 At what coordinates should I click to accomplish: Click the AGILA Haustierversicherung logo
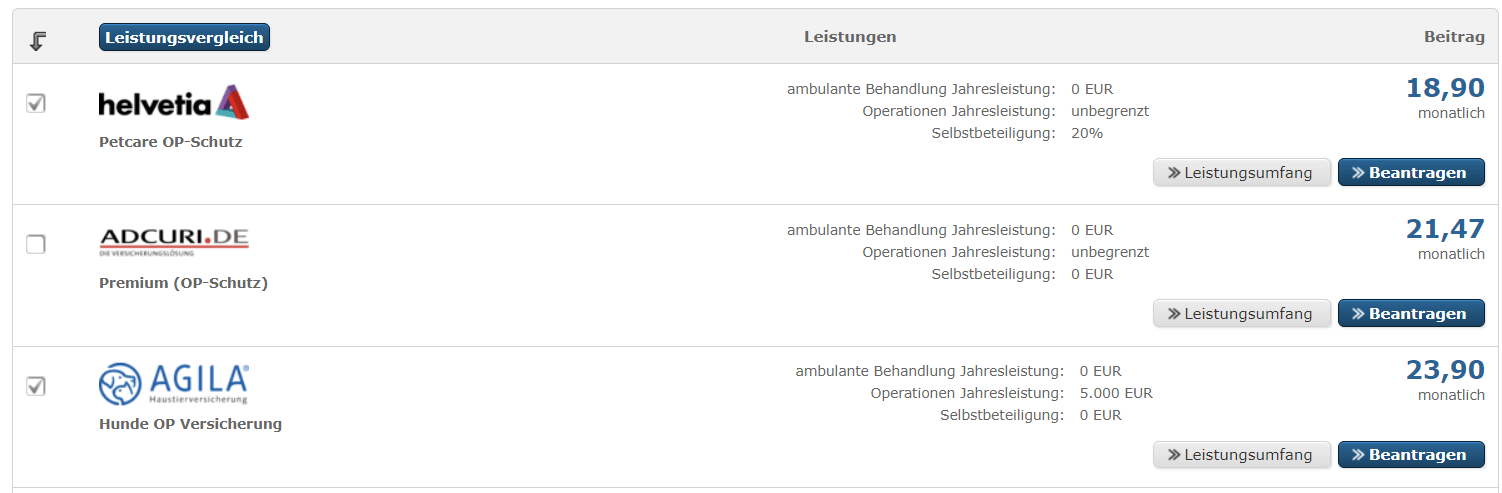174,384
